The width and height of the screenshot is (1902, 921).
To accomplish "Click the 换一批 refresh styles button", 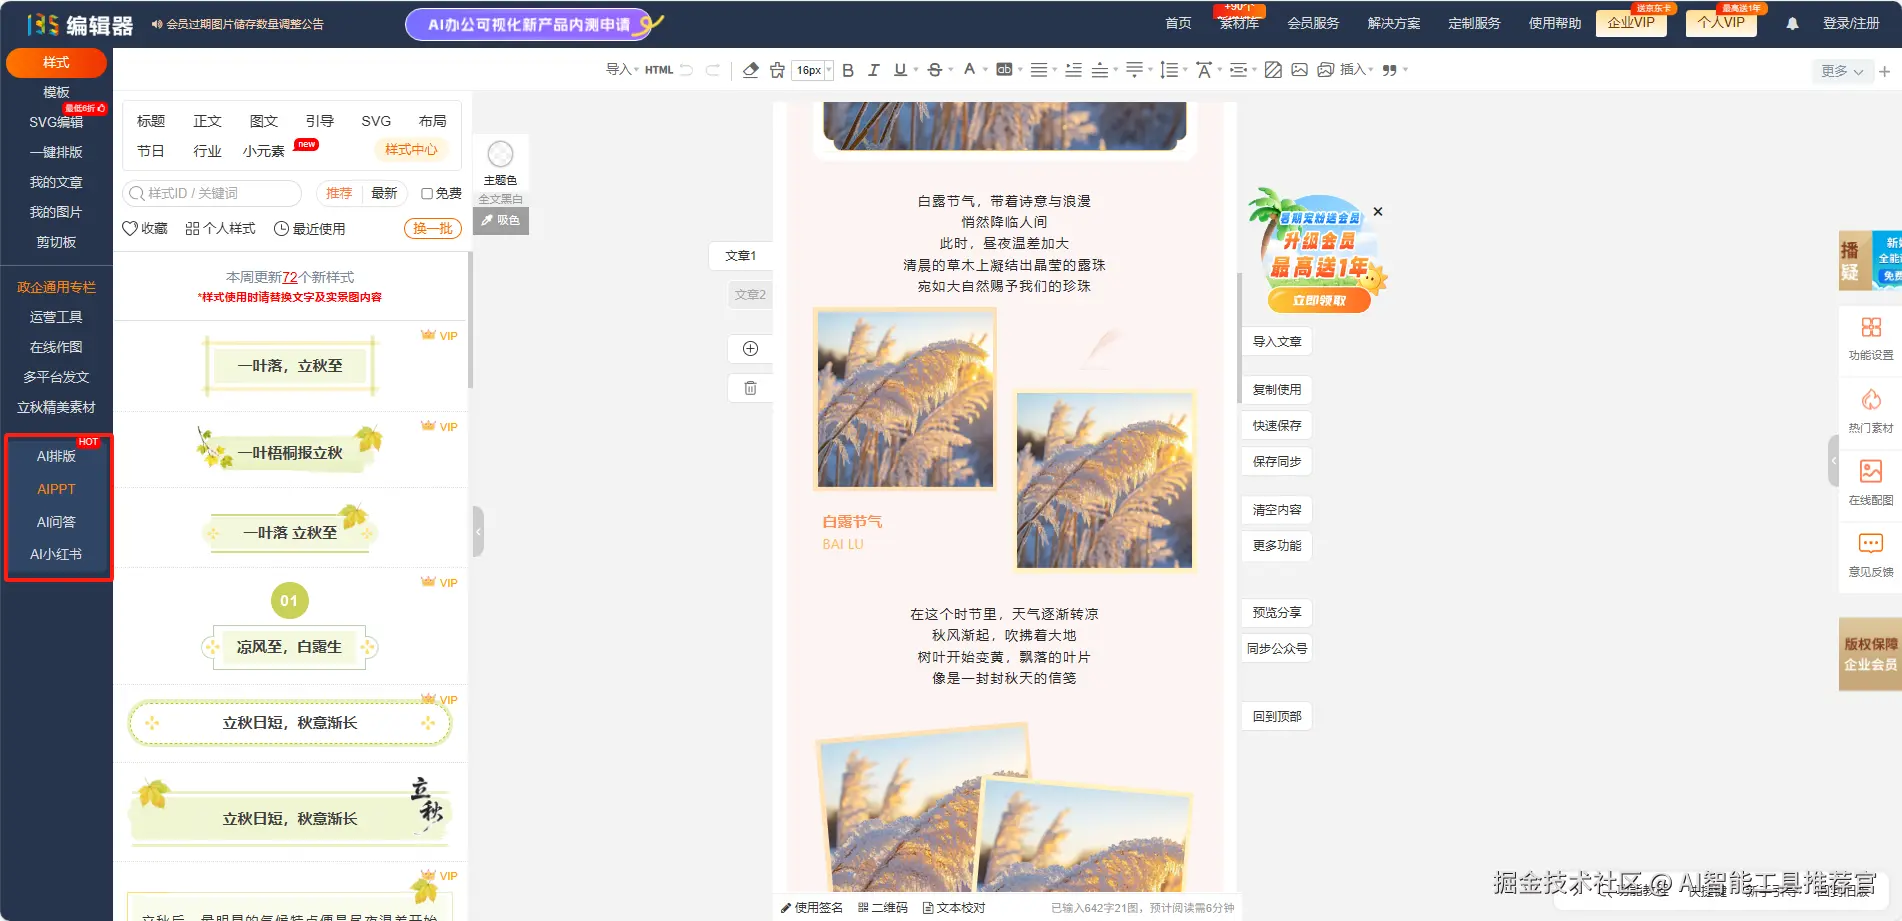I will pyautogui.click(x=431, y=228).
